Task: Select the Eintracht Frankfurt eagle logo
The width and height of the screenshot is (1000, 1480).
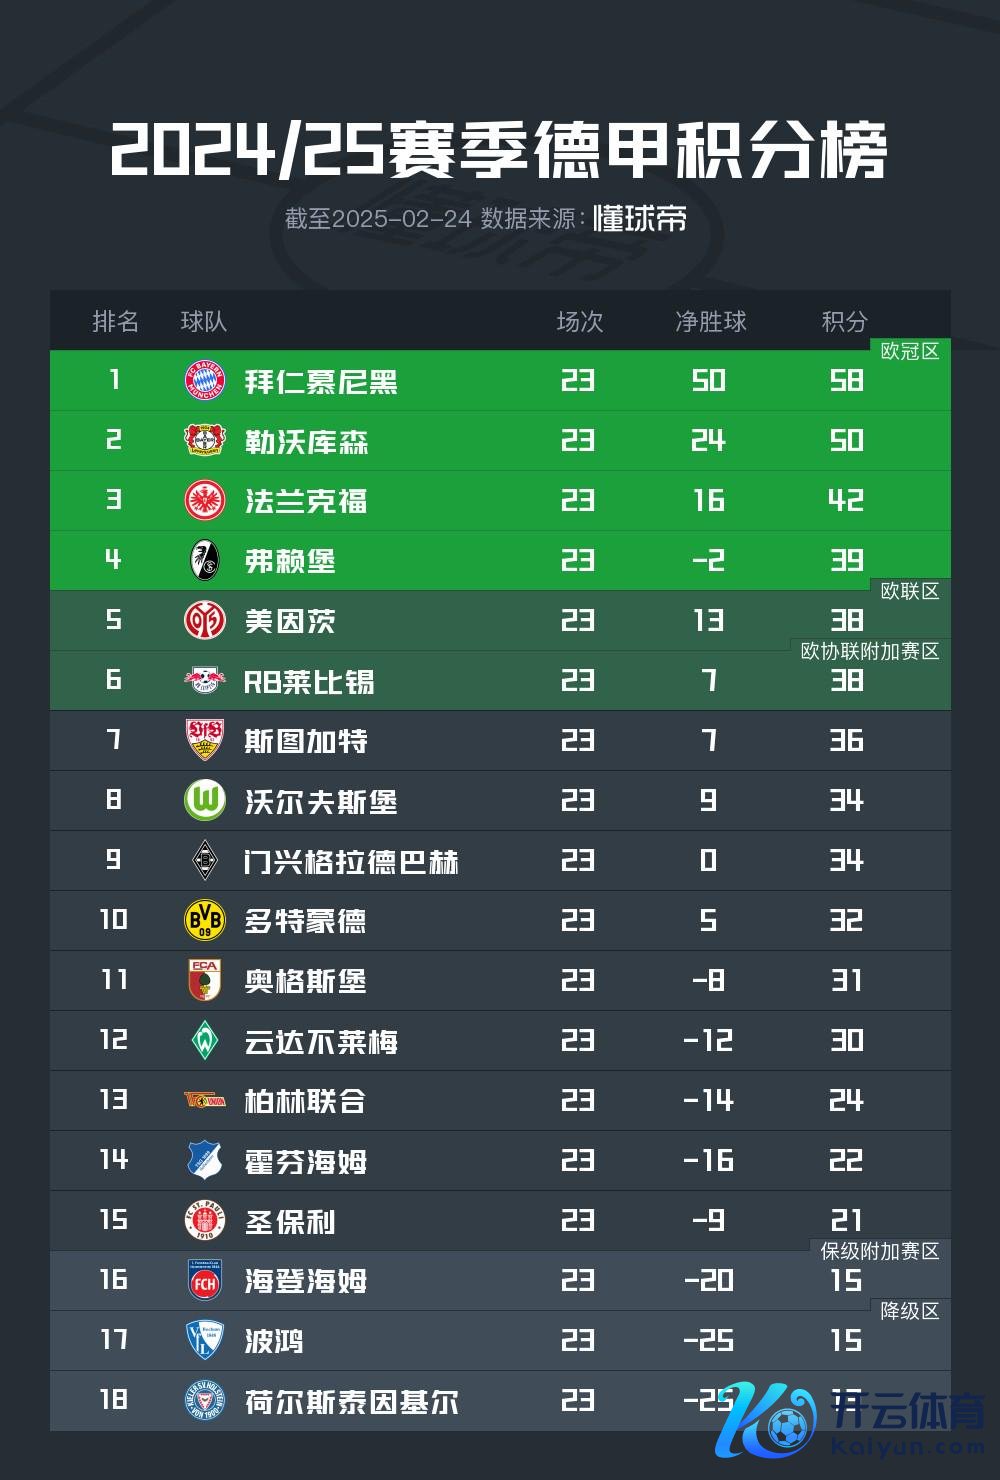Action: 205,500
